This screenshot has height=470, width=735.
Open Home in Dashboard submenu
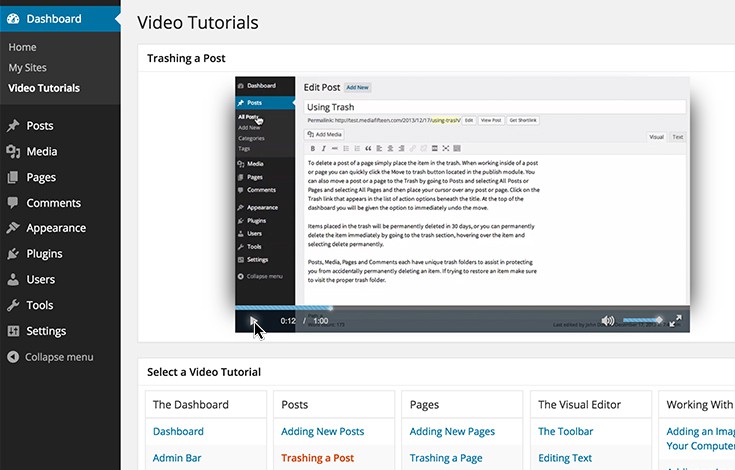coord(22,47)
